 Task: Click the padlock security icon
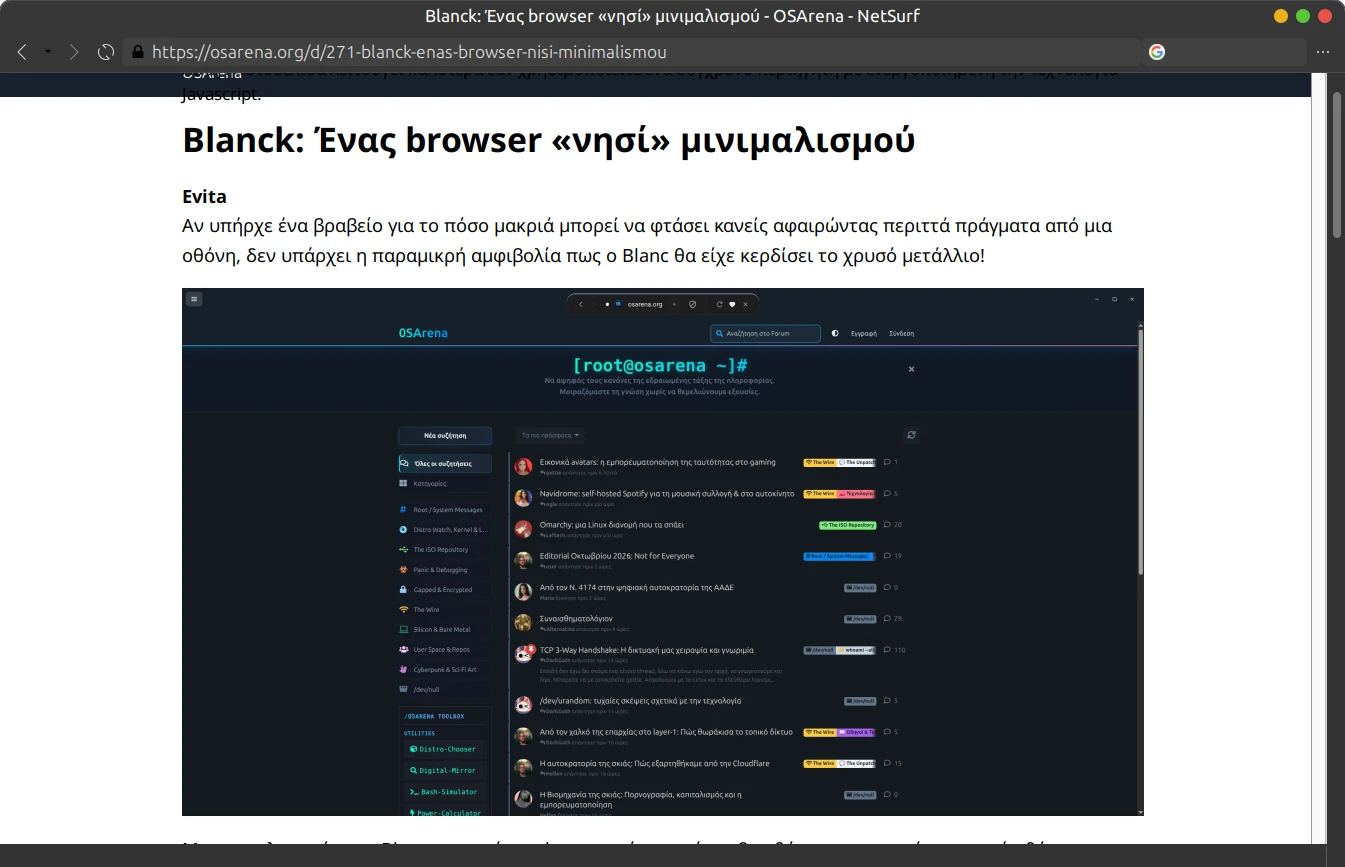pyautogui.click(x=137, y=52)
